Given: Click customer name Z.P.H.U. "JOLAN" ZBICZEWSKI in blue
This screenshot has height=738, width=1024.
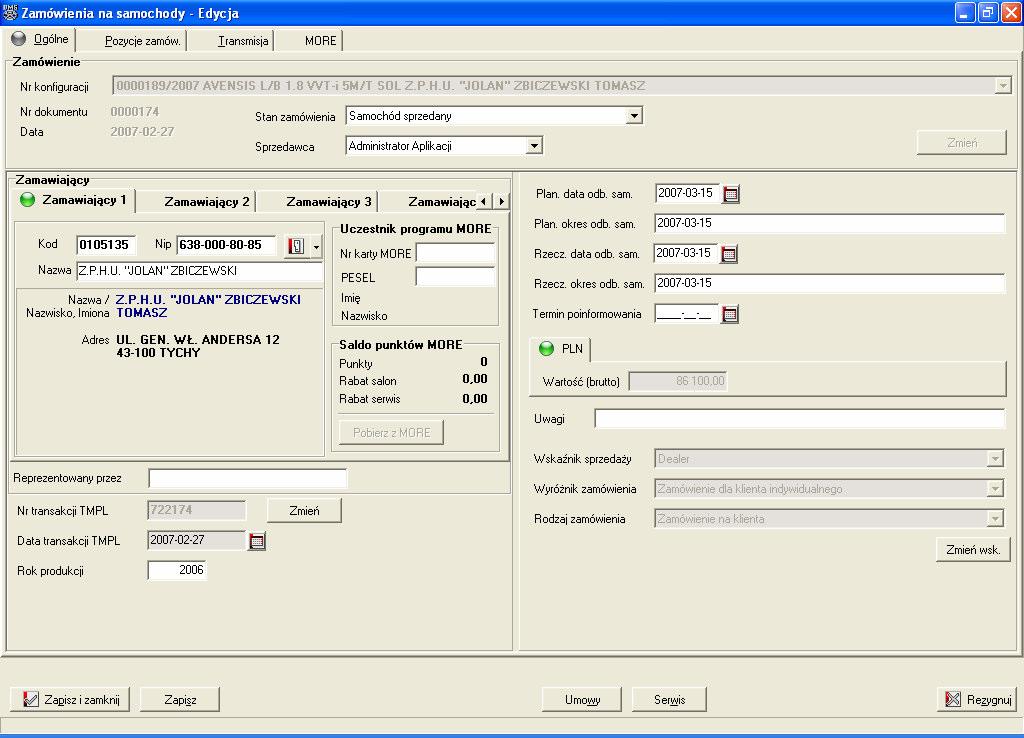Looking at the screenshot, I should click(x=208, y=300).
